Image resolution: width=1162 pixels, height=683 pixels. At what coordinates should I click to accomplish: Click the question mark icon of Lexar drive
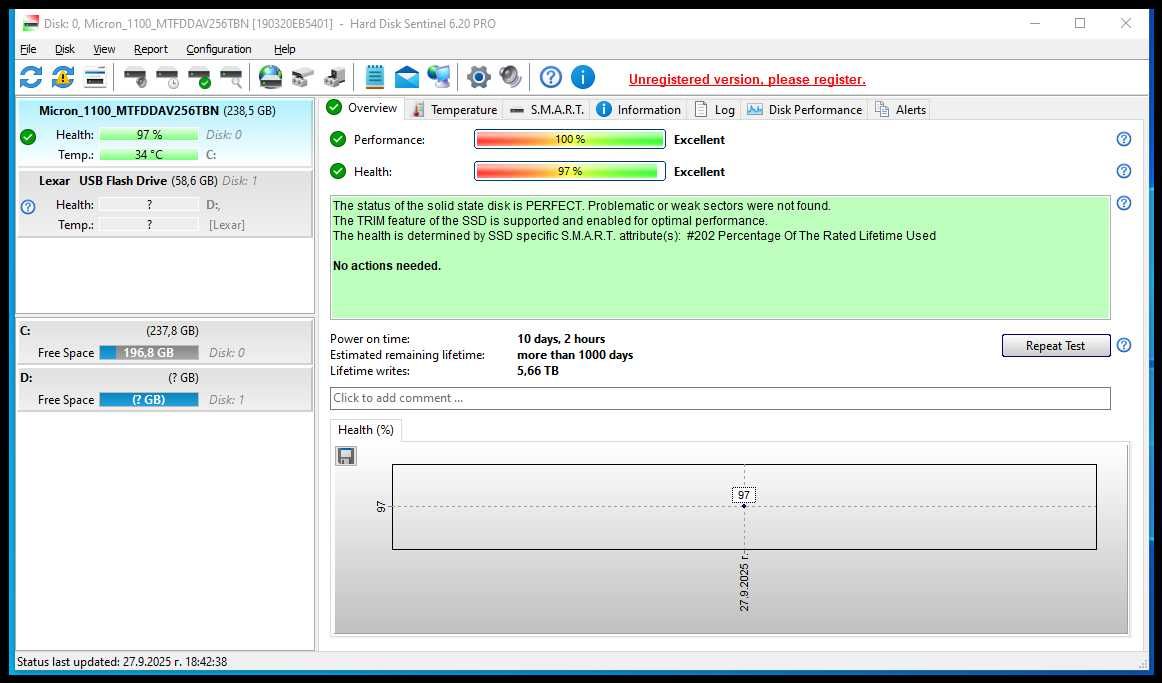coord(28,207)
